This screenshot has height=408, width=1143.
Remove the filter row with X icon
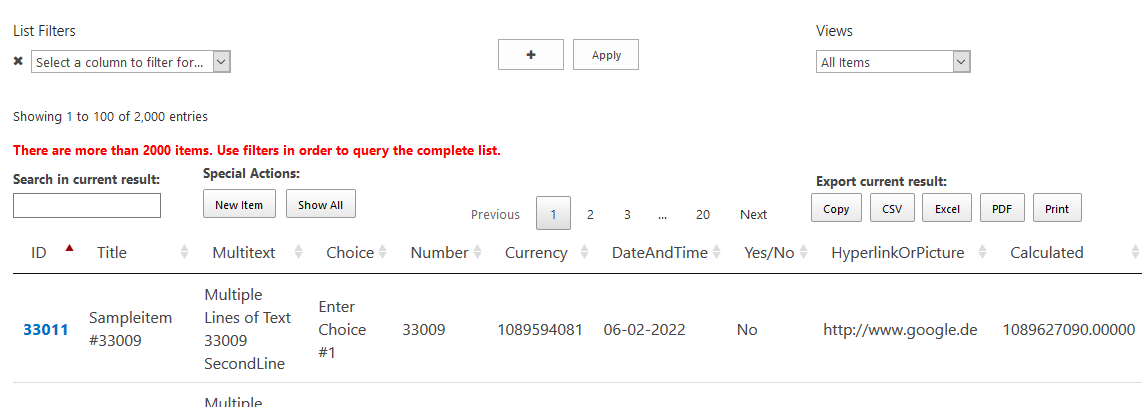[x=18, y=61]
